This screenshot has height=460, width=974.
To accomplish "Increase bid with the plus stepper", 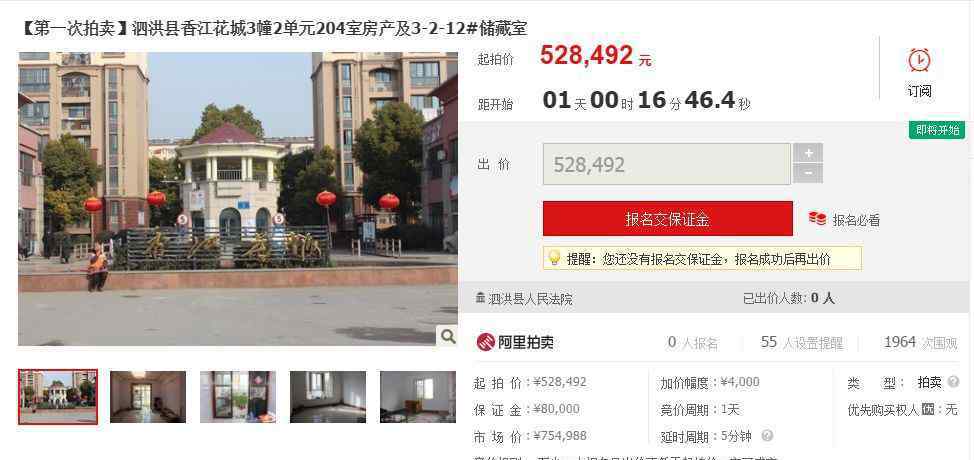I will coord(808,153).
